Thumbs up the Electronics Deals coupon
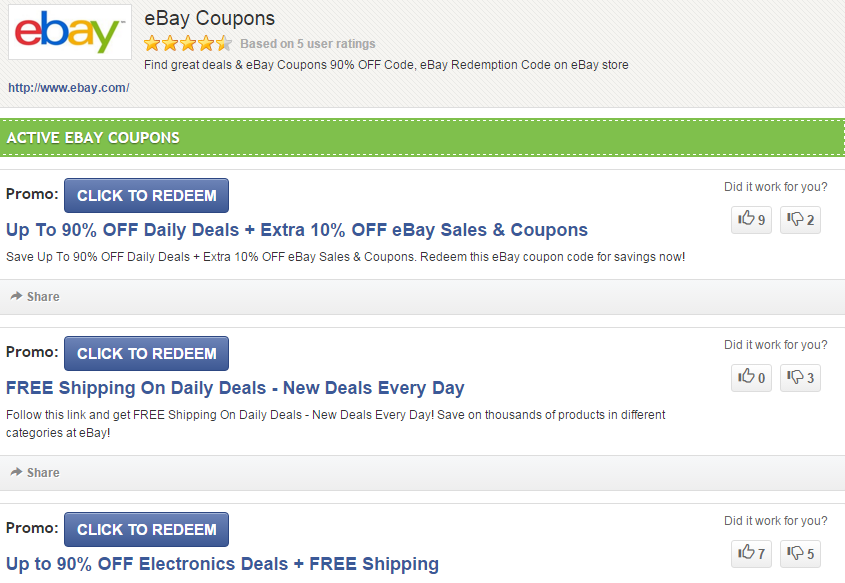845x583 pixels. coord(751,552)
